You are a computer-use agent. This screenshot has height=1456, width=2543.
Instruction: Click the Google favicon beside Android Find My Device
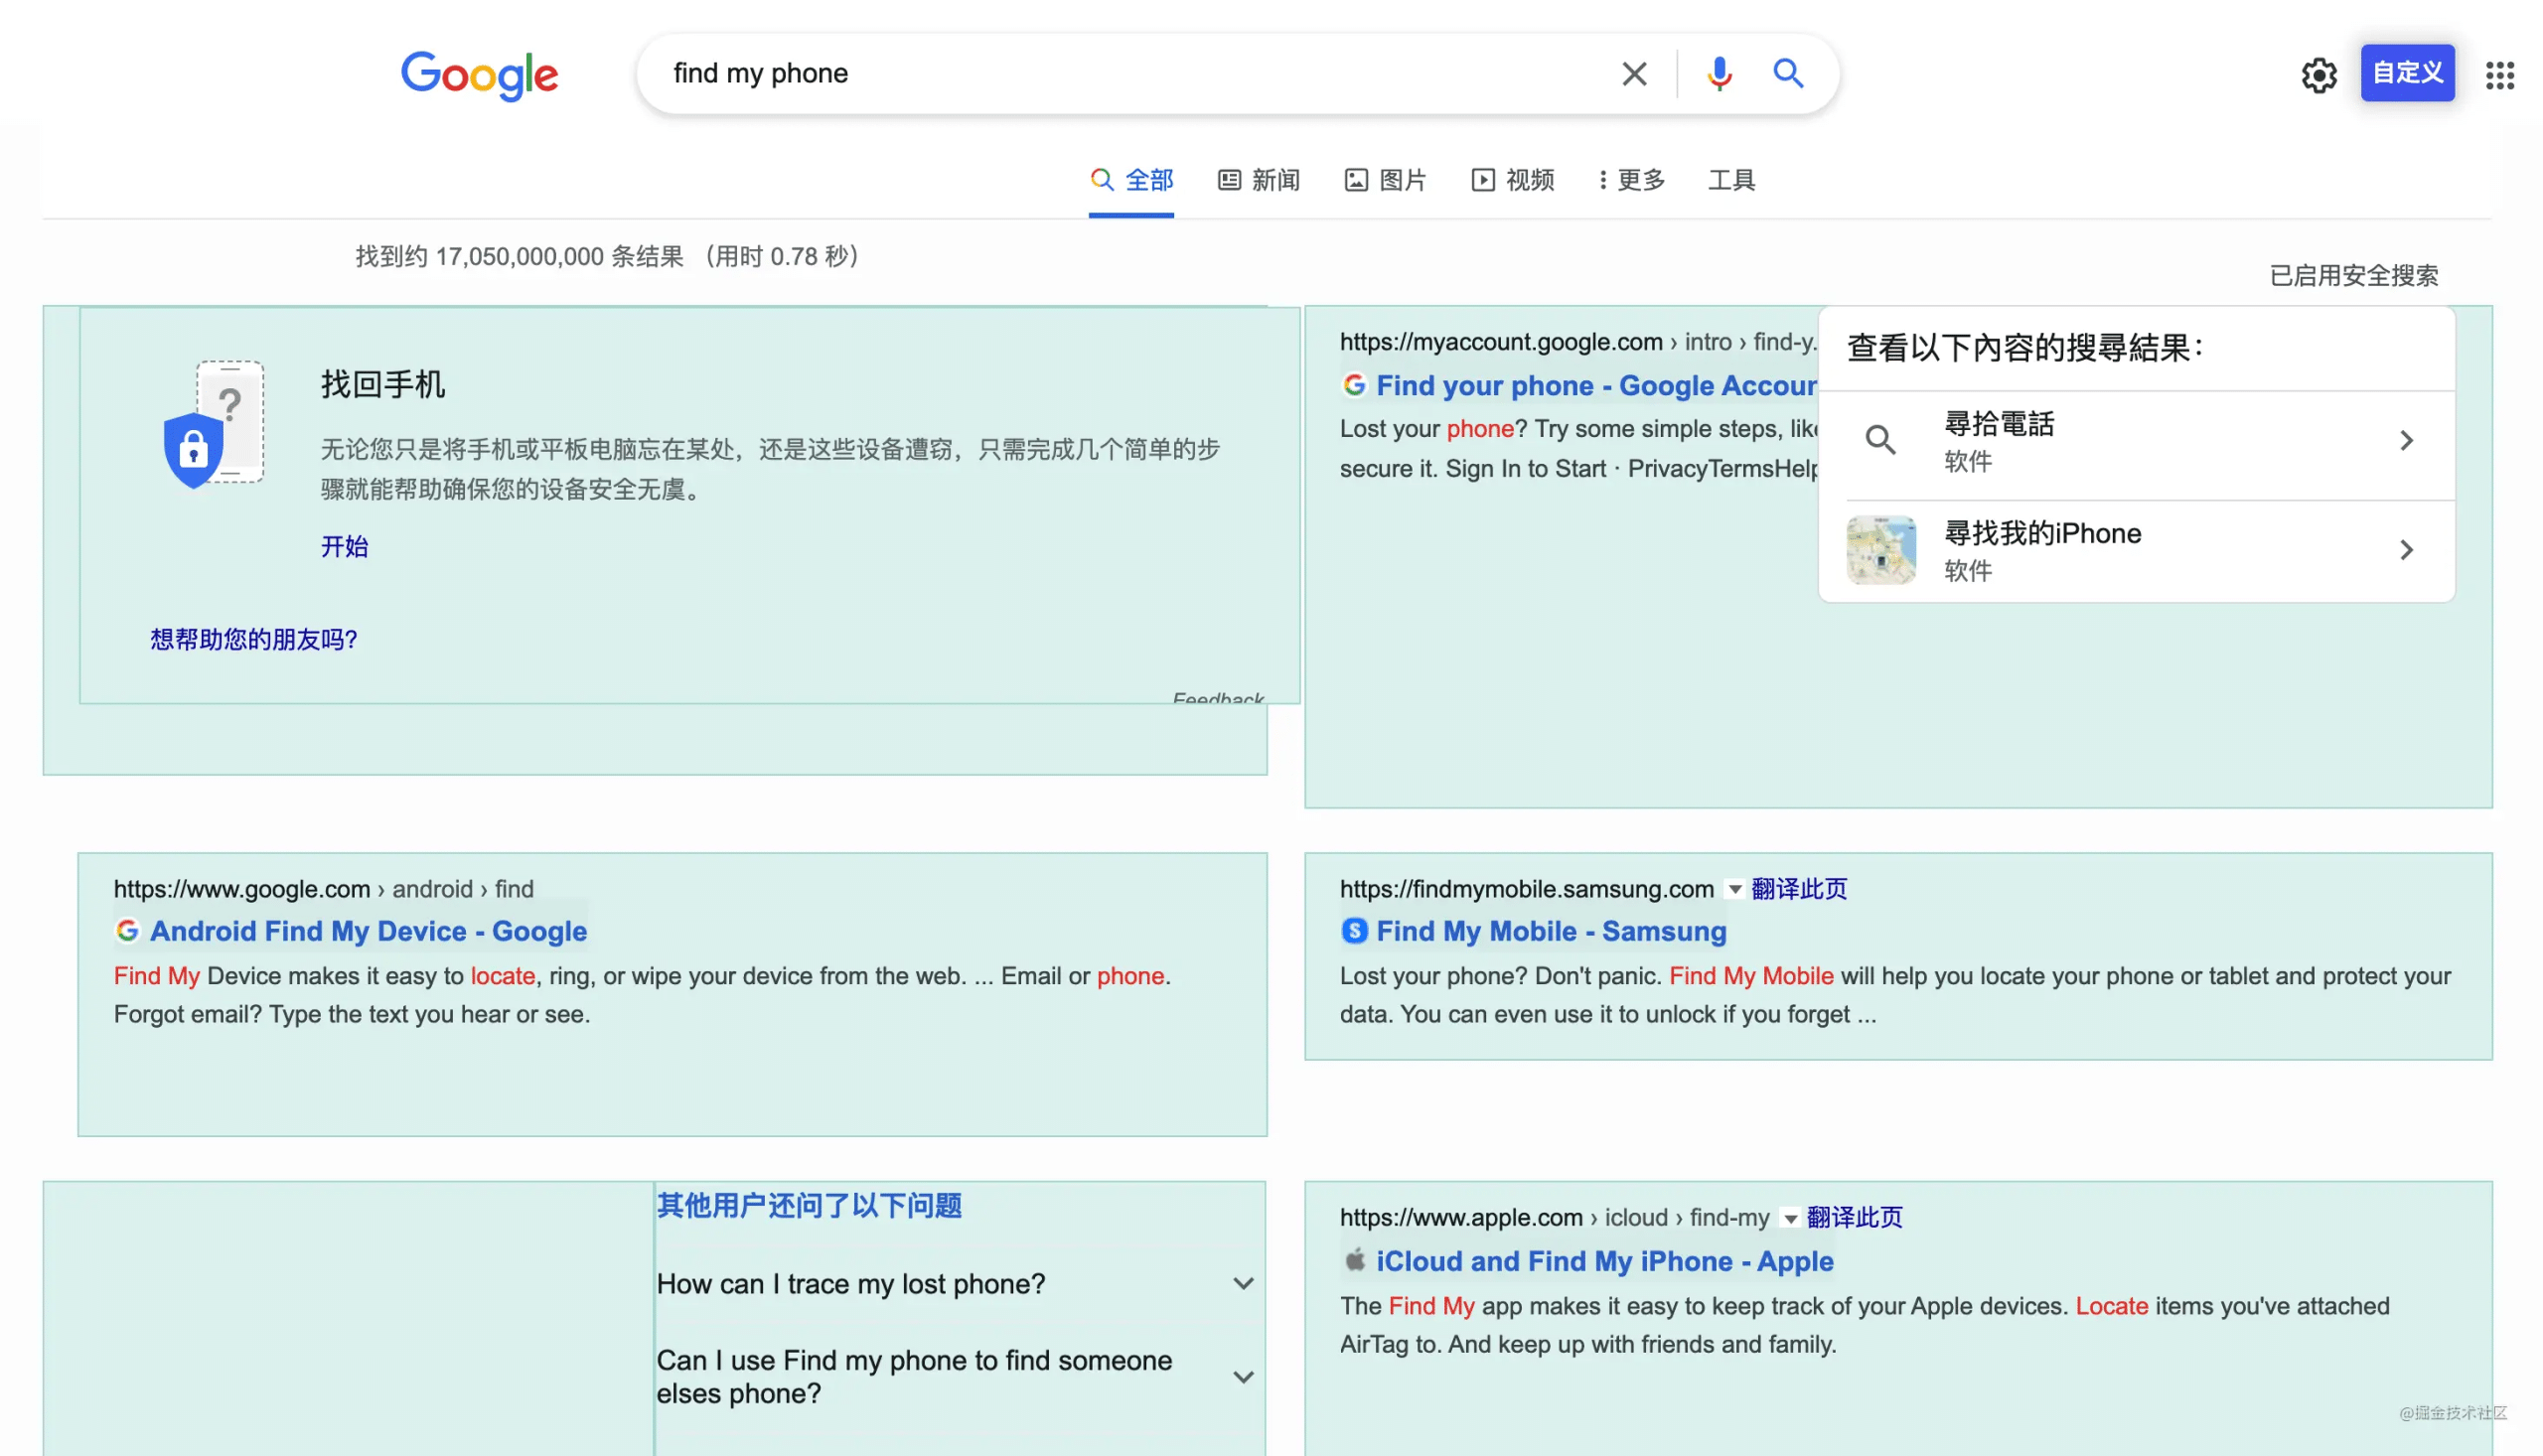tap(127, 930)
